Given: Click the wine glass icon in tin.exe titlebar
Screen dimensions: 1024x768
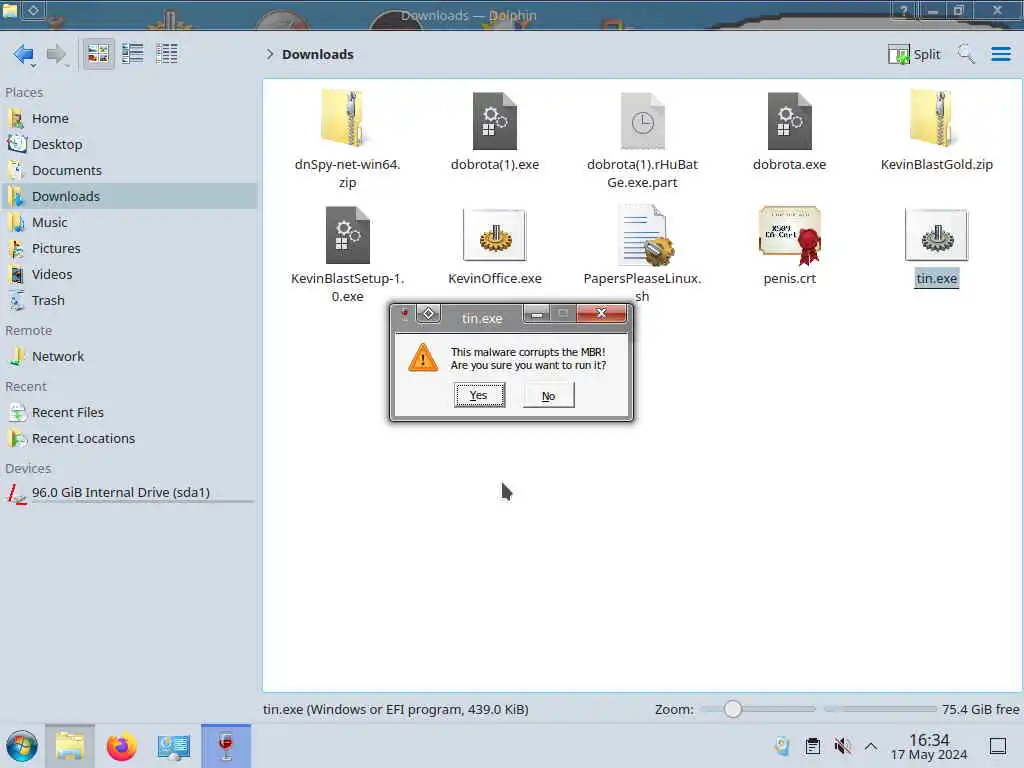Looking at the screenshot, I should point(405,315).
